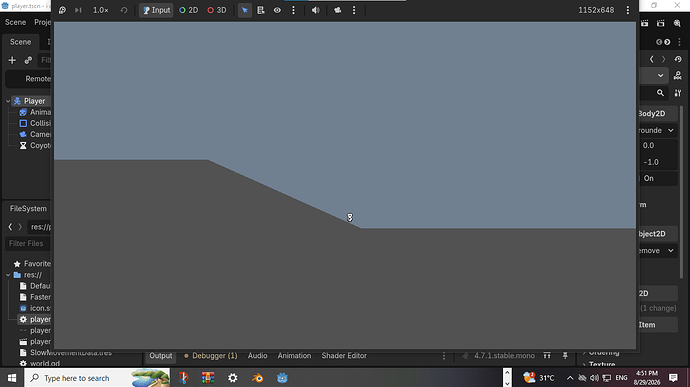
Task: Collapse the Player root node
Action: (8, 101)
